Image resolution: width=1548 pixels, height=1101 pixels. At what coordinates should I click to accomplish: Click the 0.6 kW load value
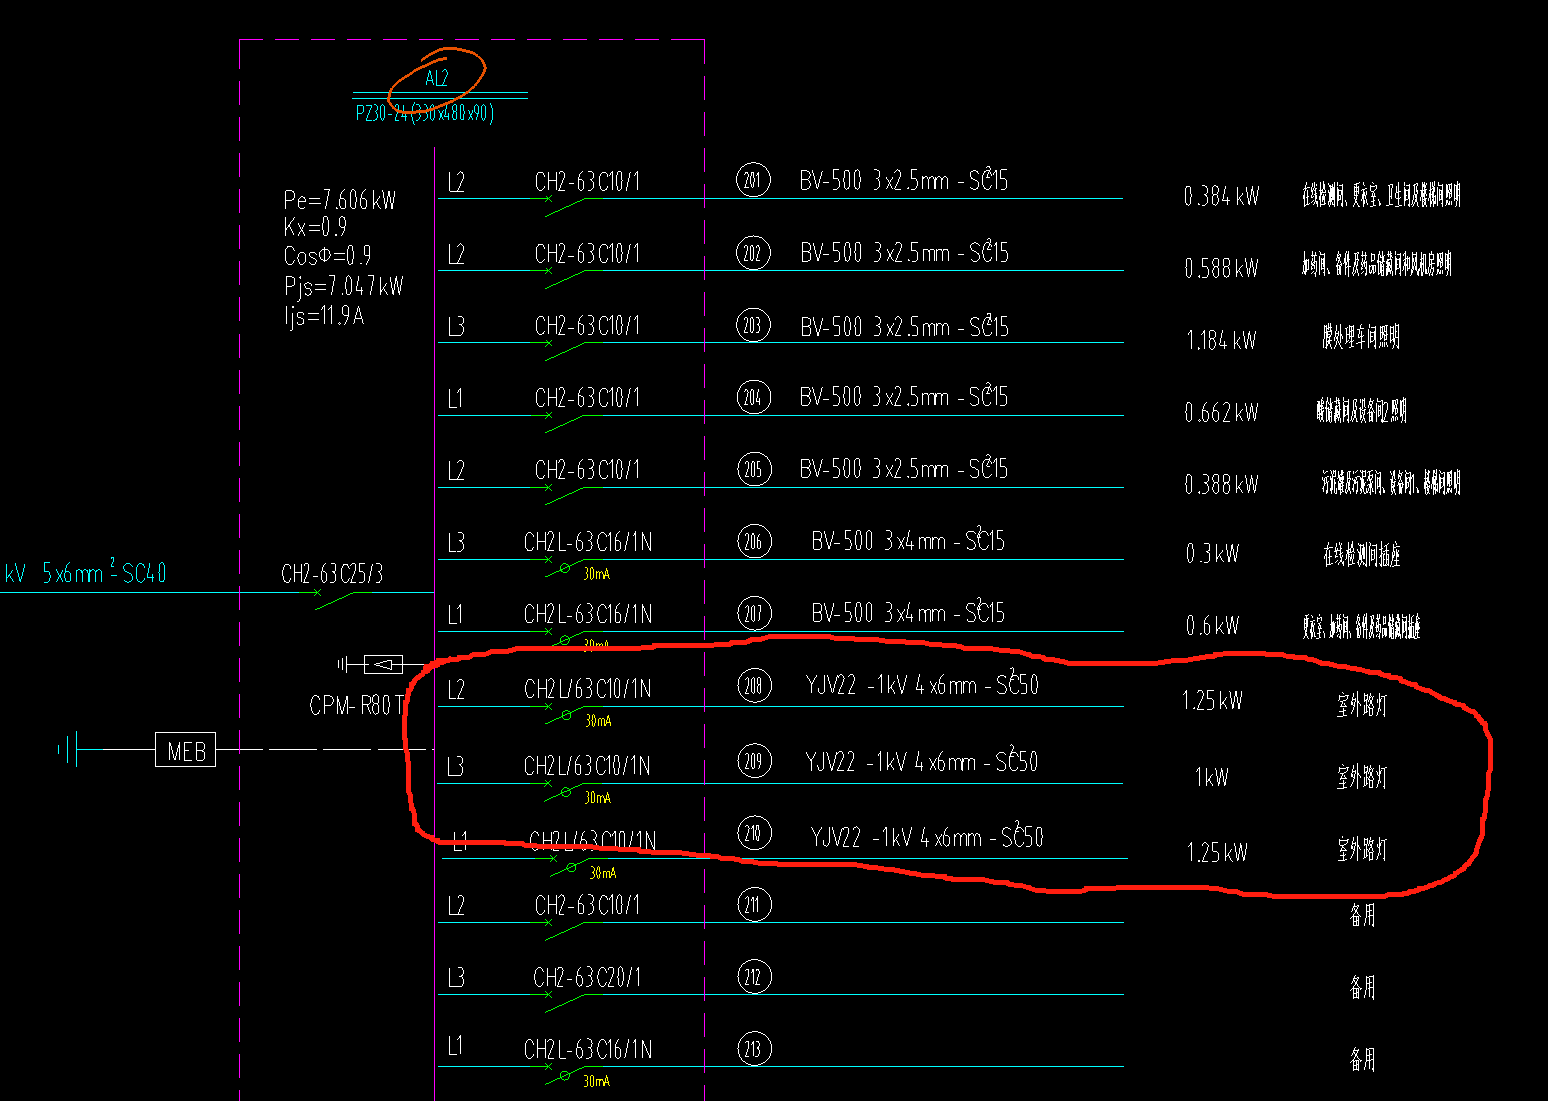point(1212,626)
